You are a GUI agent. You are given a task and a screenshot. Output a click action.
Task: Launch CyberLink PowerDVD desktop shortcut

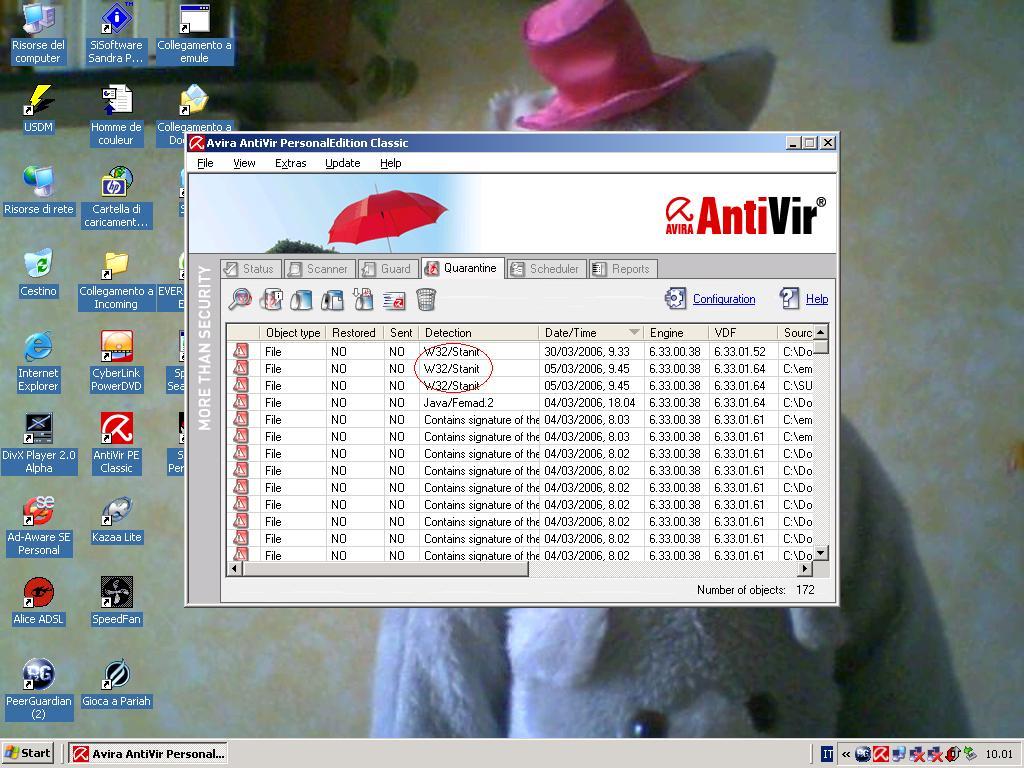116,362
